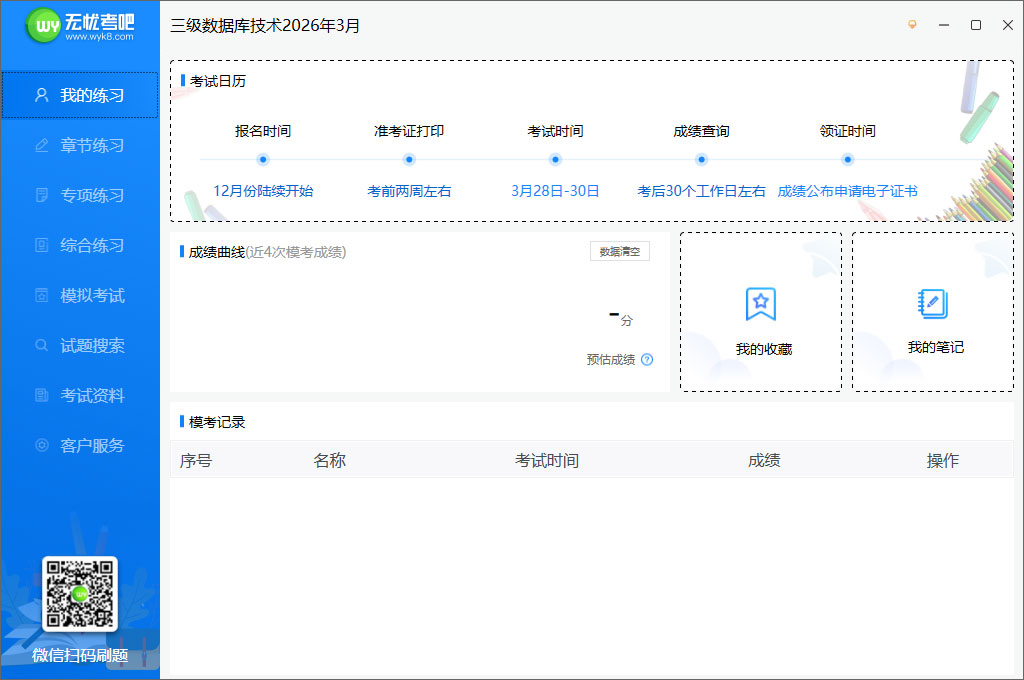Click the 报名时间 timeline marker
Screen dimensions: 1024x680
[262, 158]
